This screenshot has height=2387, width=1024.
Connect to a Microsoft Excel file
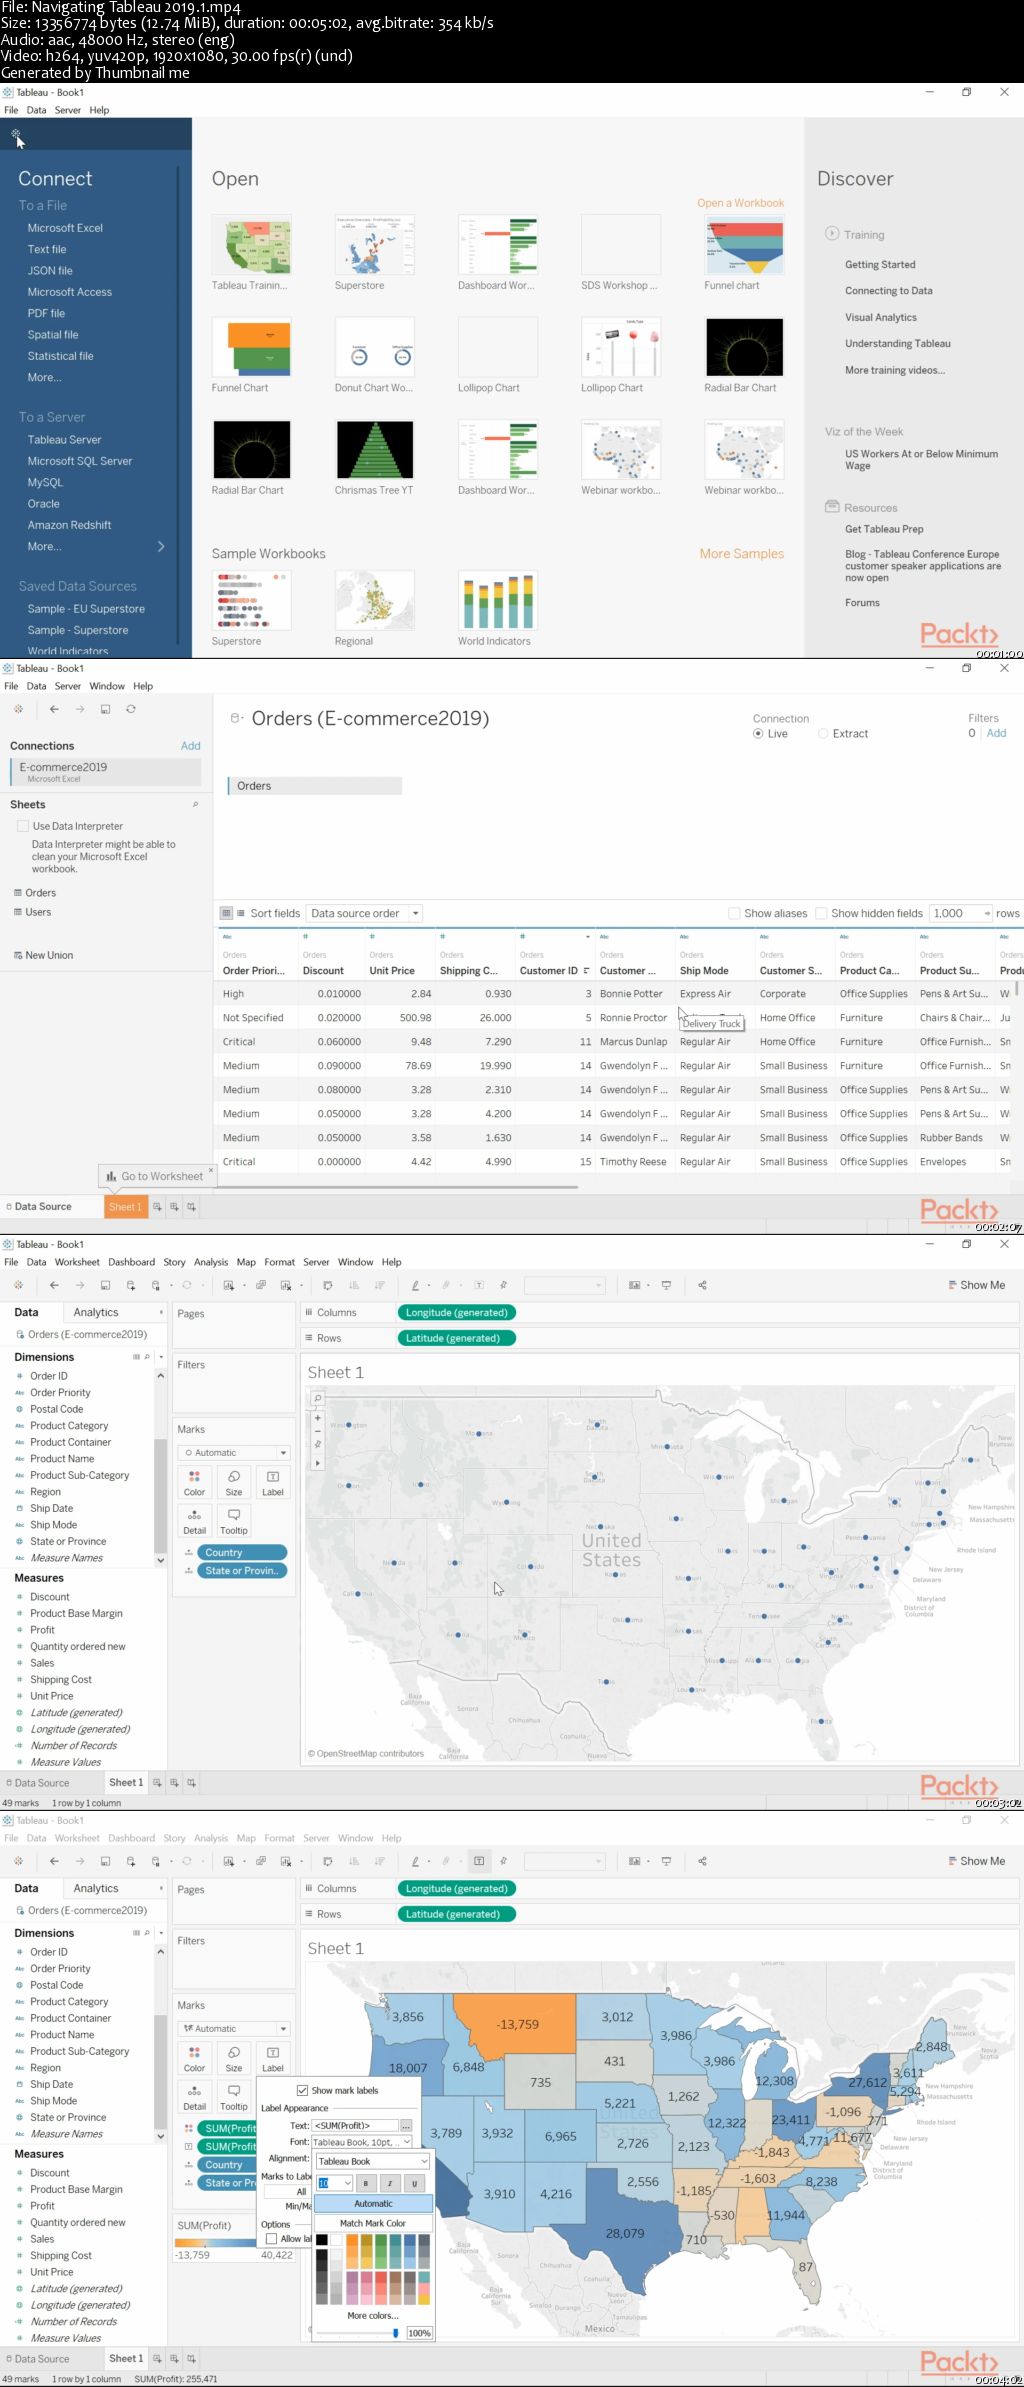pos(65,228)
